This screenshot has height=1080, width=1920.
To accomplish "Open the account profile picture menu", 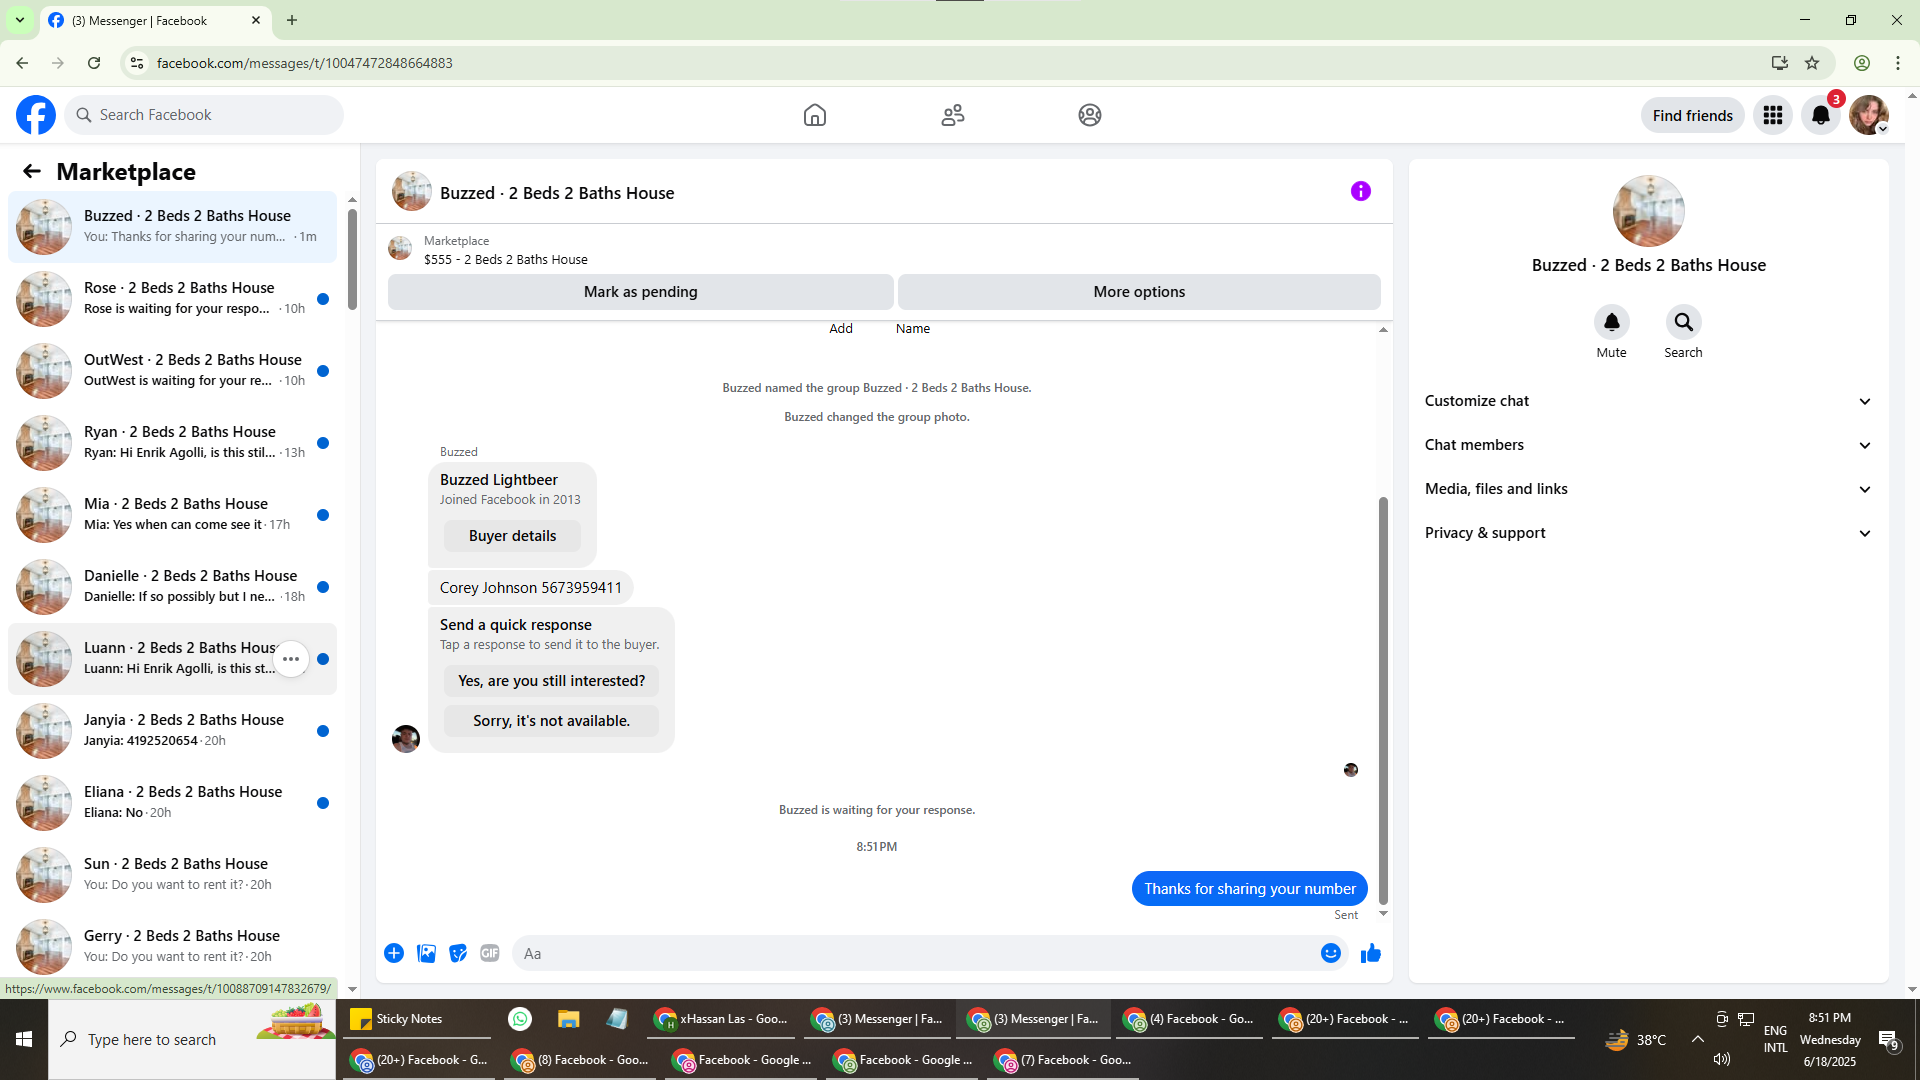I will click(1869, 115).
